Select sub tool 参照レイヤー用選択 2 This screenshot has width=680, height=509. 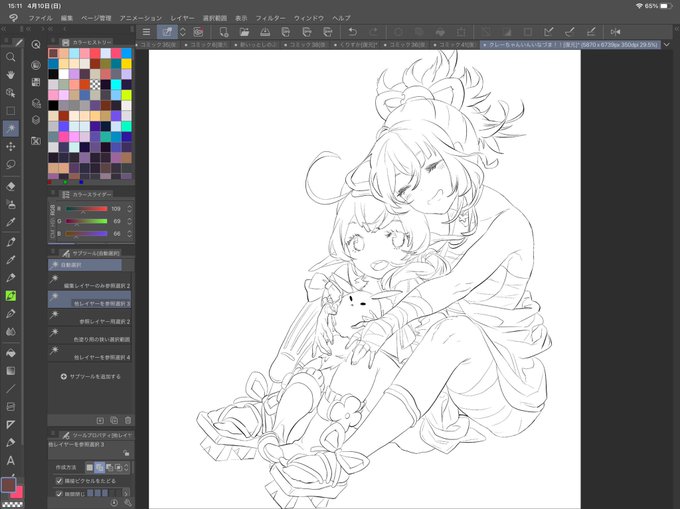tap(89, 317)
